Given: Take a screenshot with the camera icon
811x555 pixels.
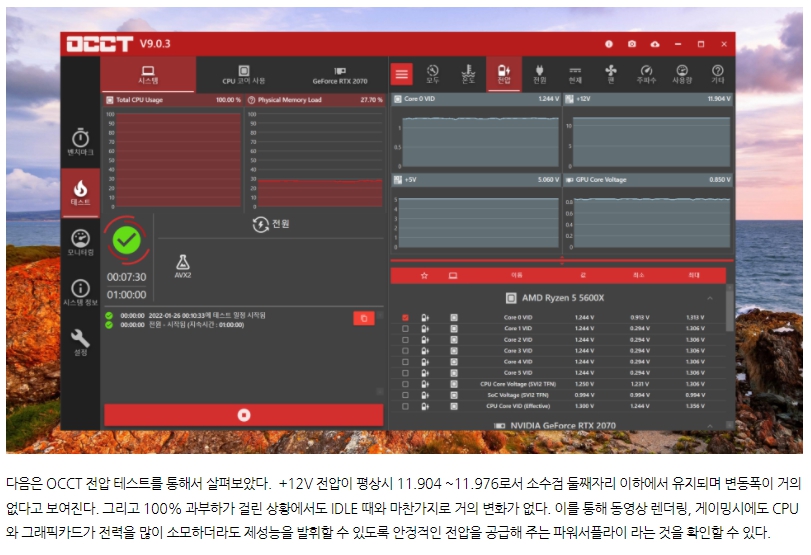Looking at the screenshot, I should (x=632, y=44).
